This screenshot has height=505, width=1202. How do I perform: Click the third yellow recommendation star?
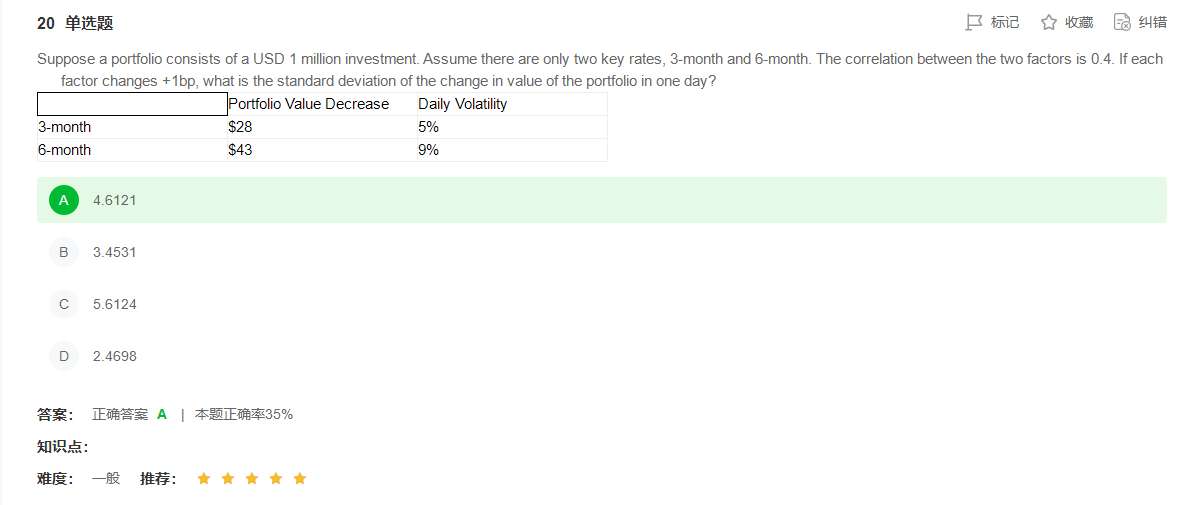click(x=252, y=479)
